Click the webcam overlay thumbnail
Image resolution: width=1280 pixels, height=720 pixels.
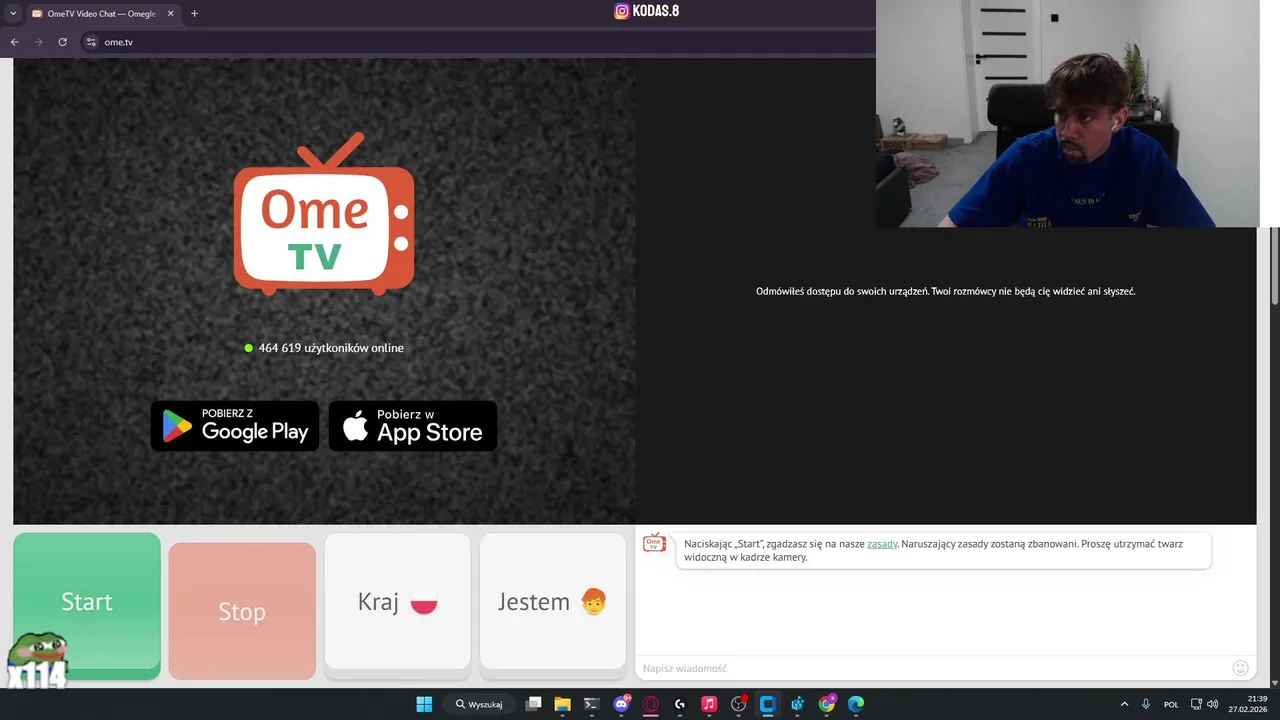pyautogui.click(x=1067, y=114)
